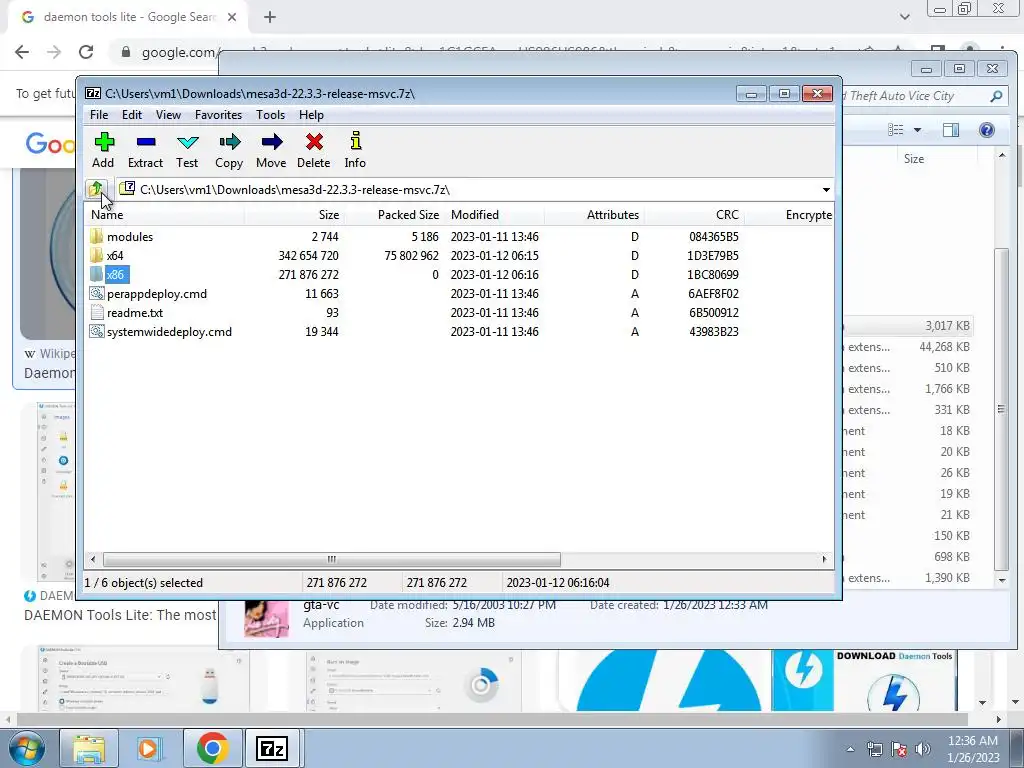The height and width of the screenshot is (768, 1024).
Task: Select the Copy toolbar icon
Action: [x=229, y=142]
